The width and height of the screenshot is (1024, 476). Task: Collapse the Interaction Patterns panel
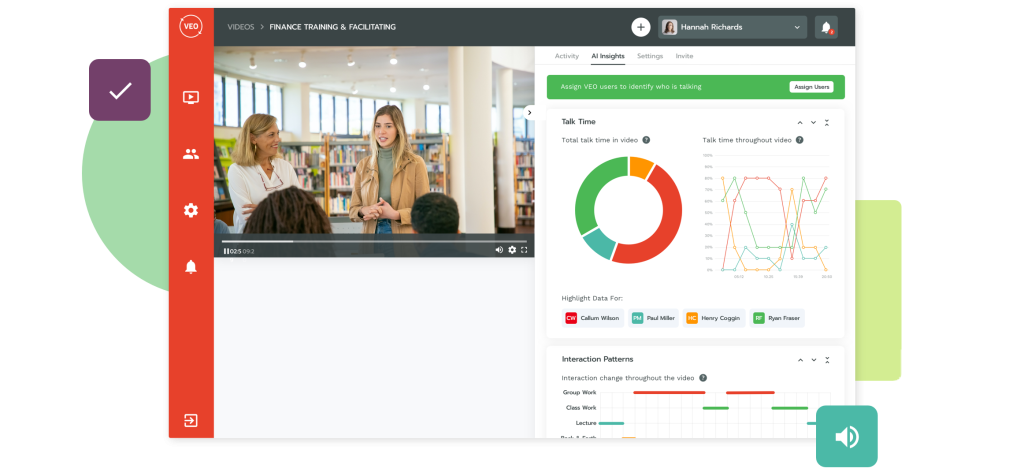coord(827,360)
